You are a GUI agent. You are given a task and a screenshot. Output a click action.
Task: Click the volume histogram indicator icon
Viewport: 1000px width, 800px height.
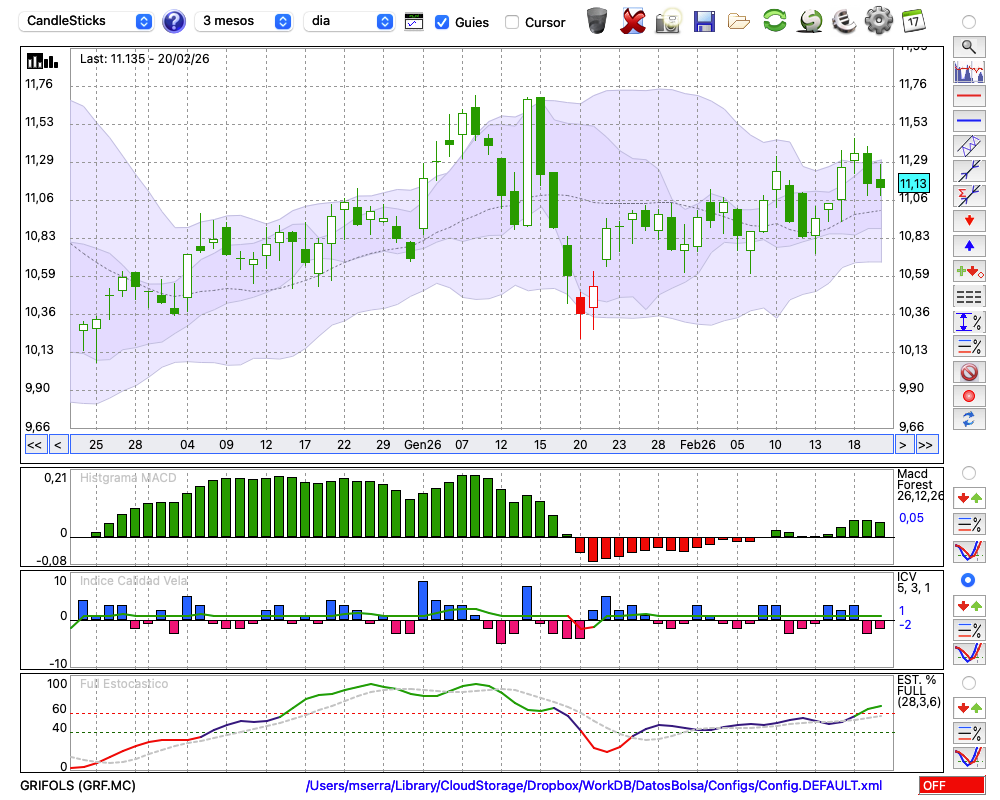pyautogui.click(x=969, y=72)
